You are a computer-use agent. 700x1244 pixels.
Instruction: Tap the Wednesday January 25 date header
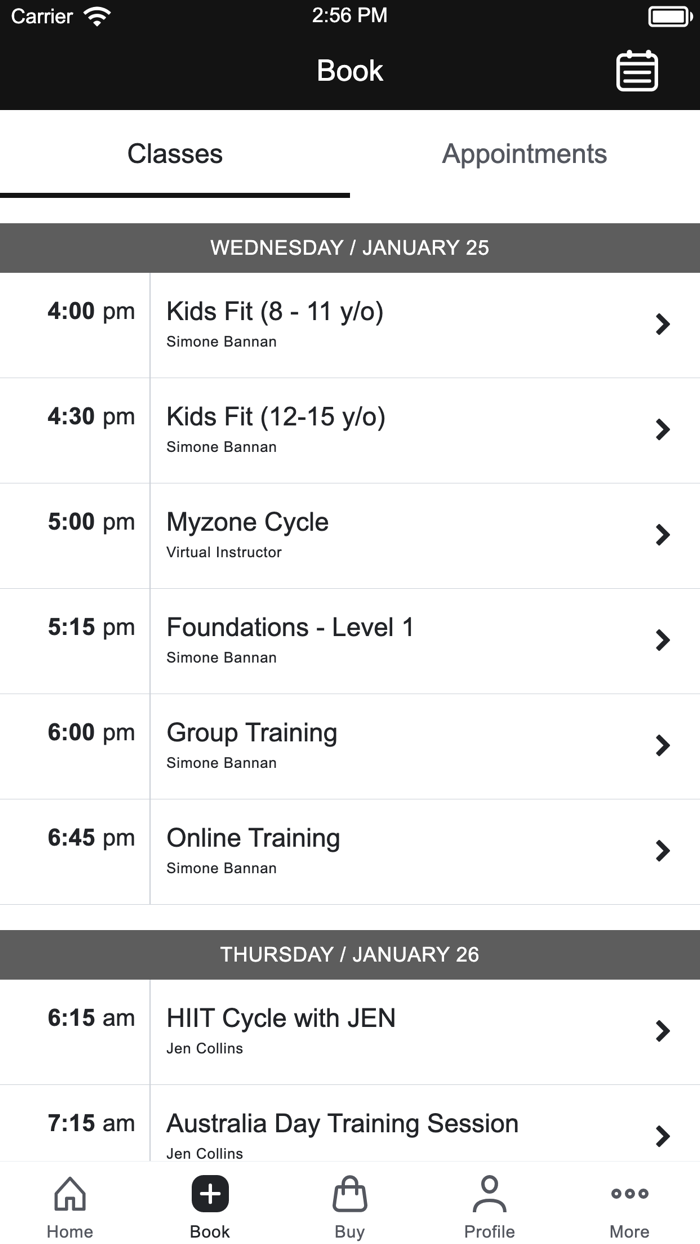349,247
